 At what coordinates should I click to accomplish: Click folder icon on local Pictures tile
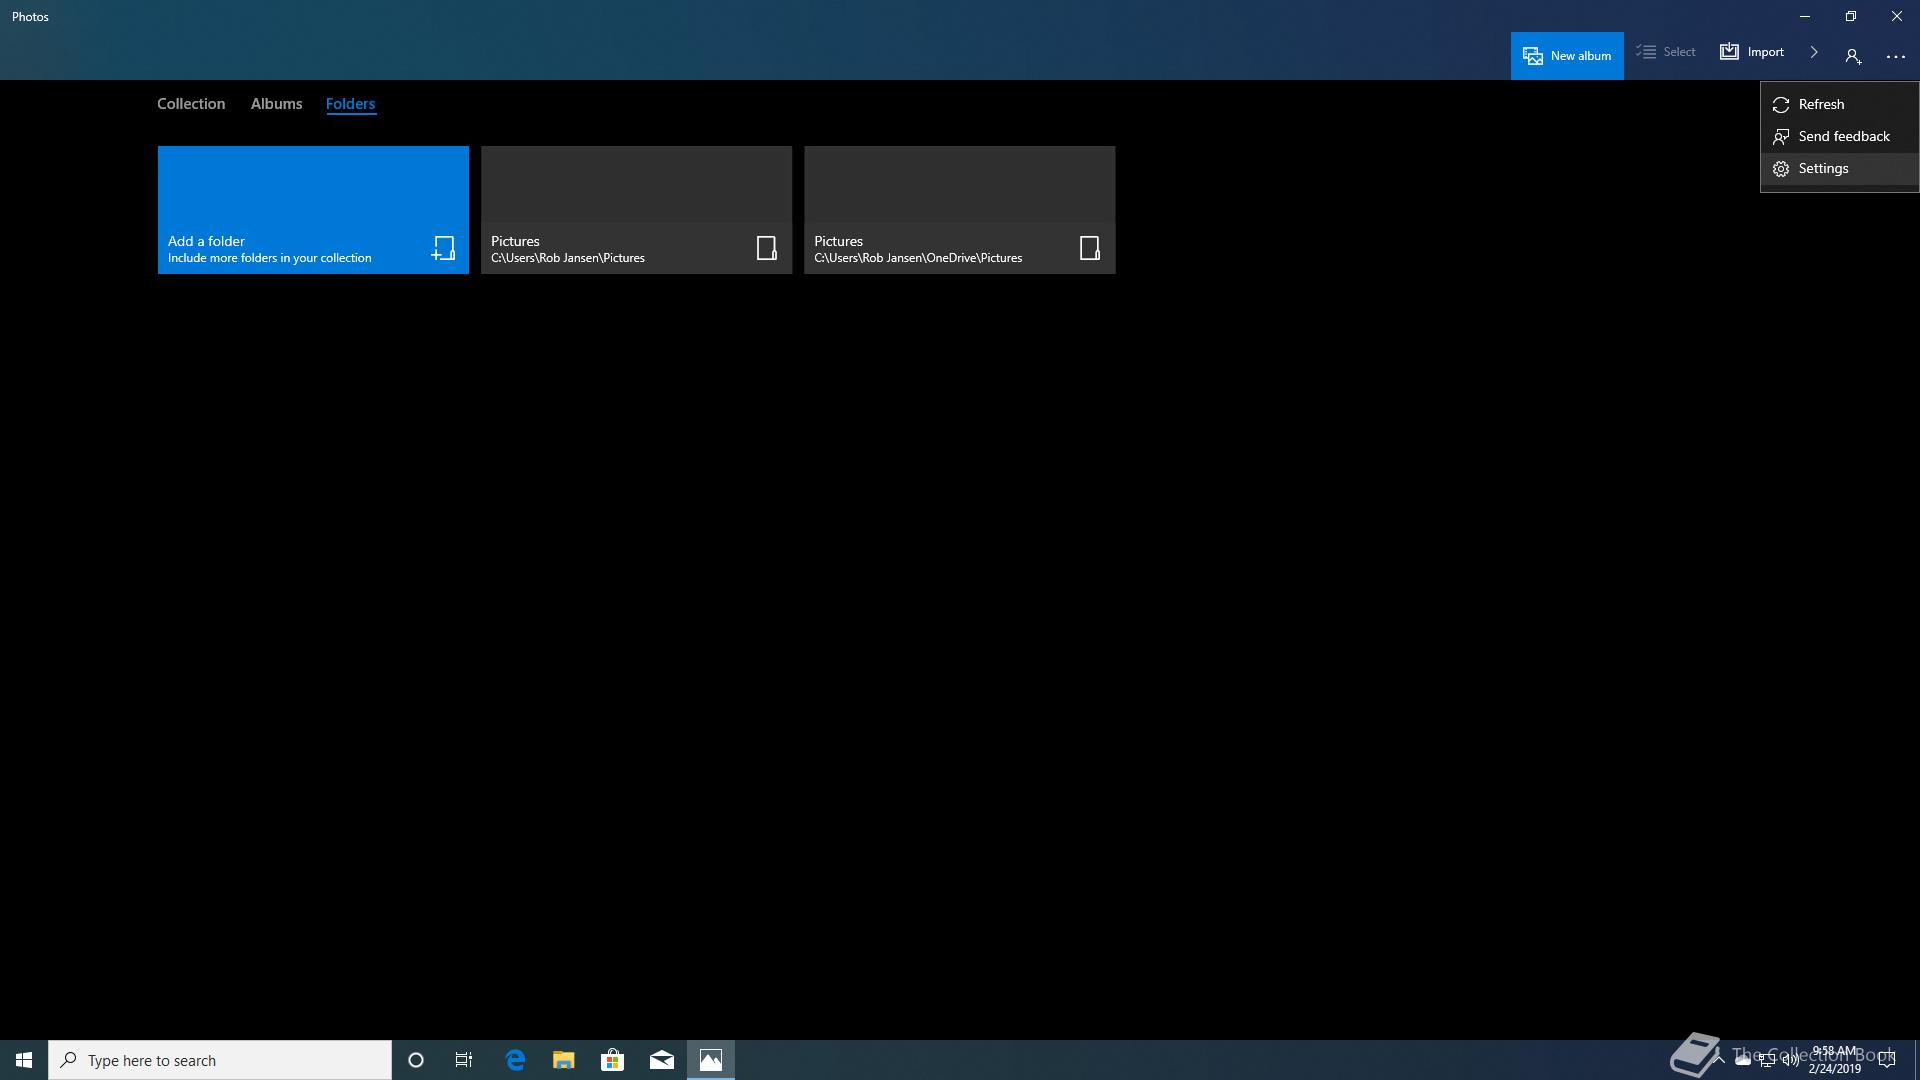766,248
